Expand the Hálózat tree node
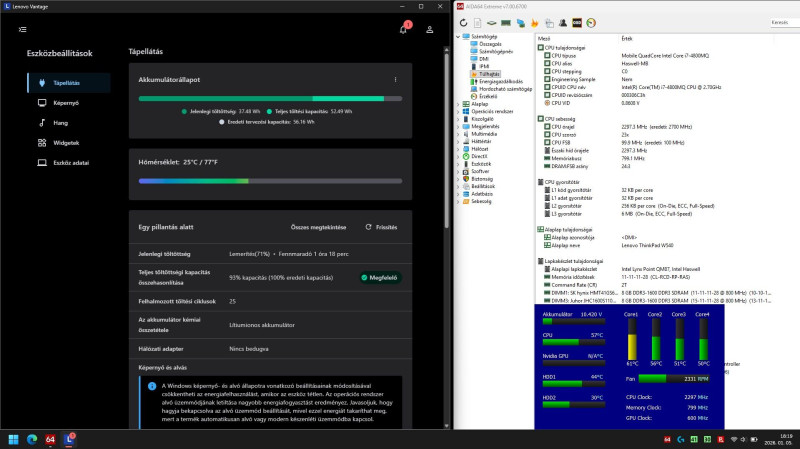Viewport: 800px width, 449px height. [458, 149]
